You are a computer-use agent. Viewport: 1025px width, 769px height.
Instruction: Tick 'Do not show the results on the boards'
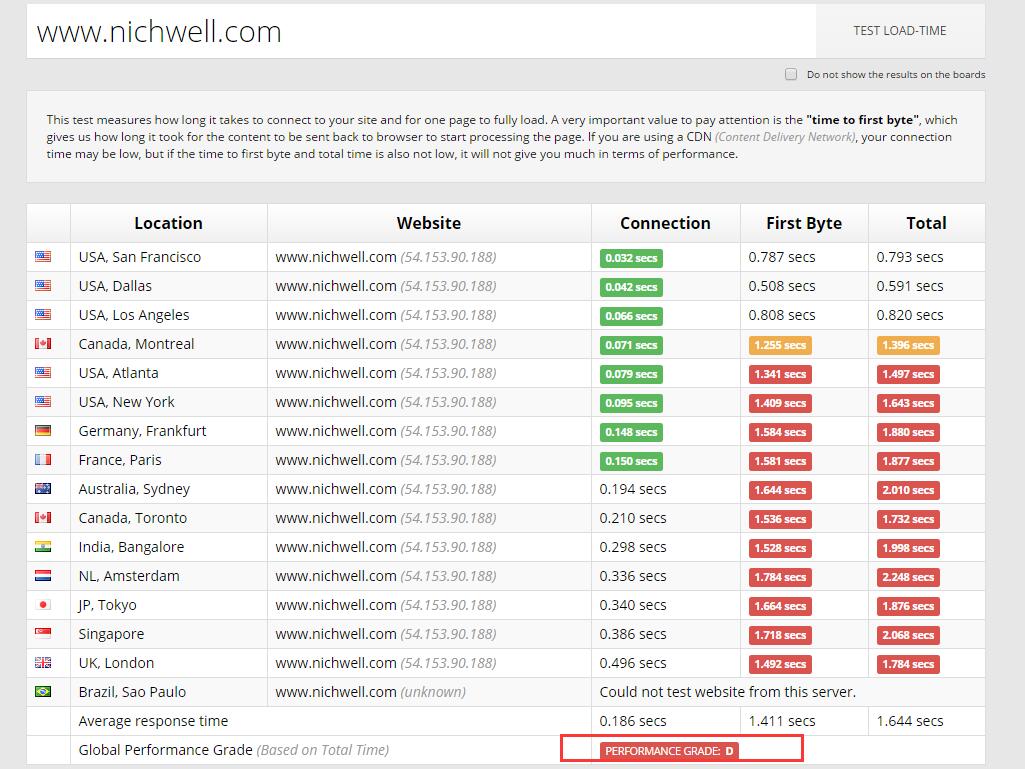791,74
